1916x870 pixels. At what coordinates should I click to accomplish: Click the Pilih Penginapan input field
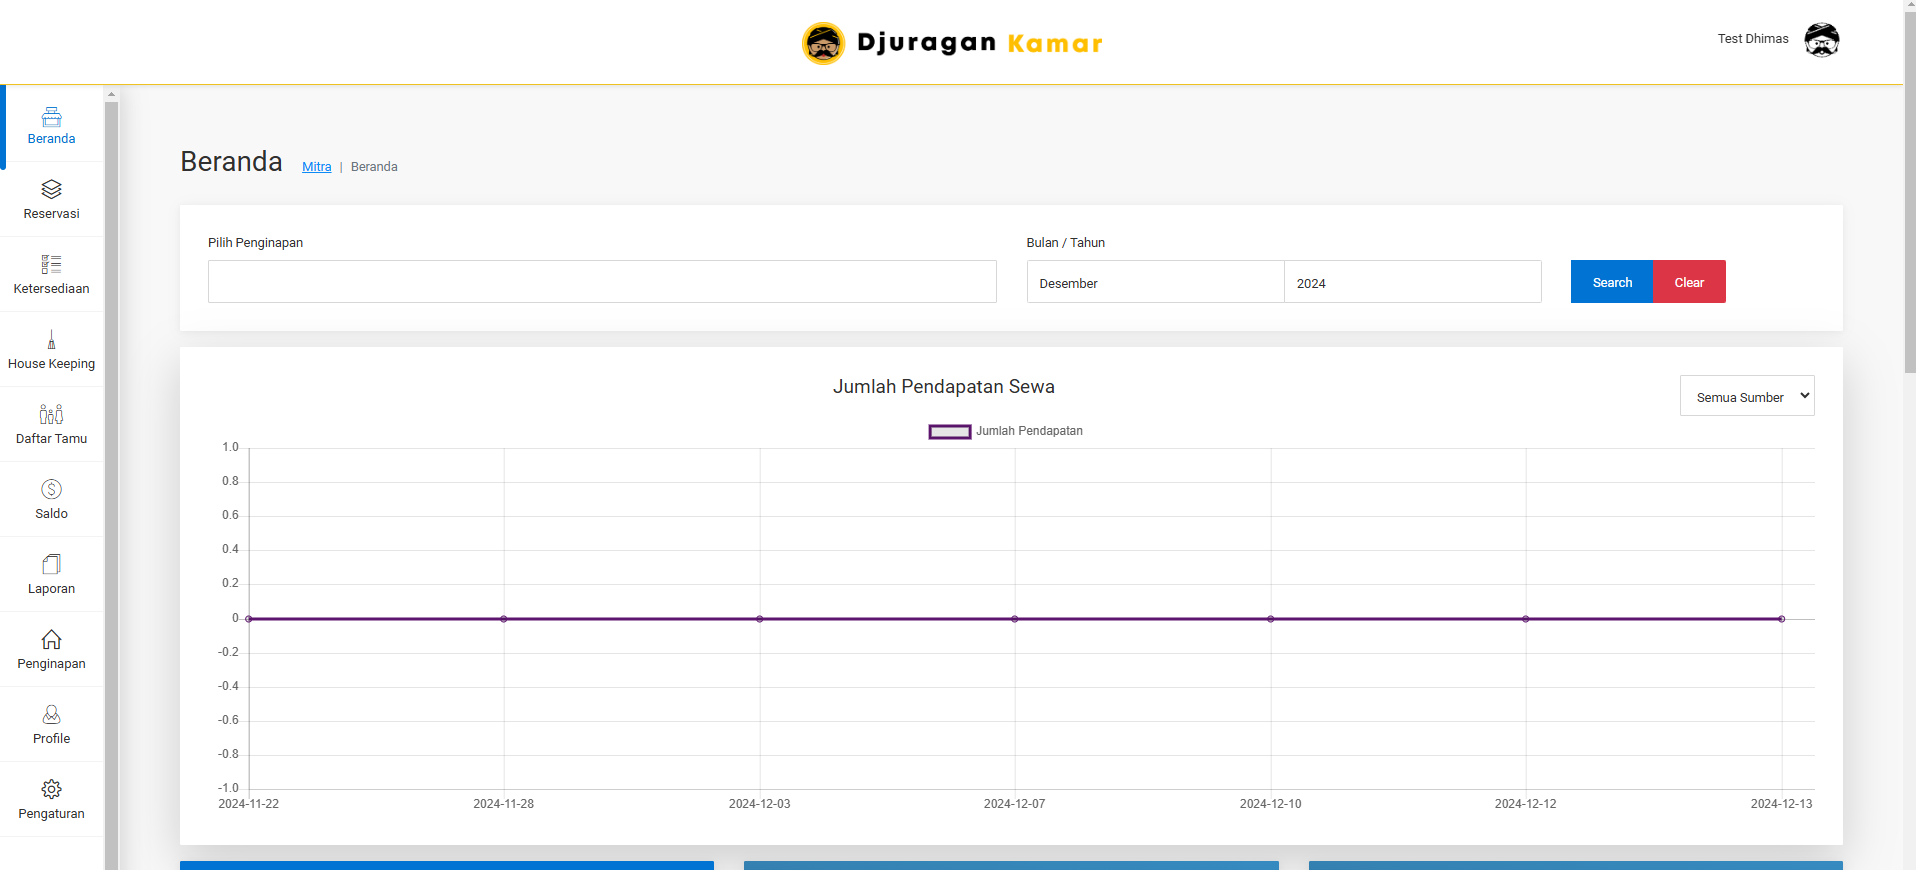click(x=601, y=282)
